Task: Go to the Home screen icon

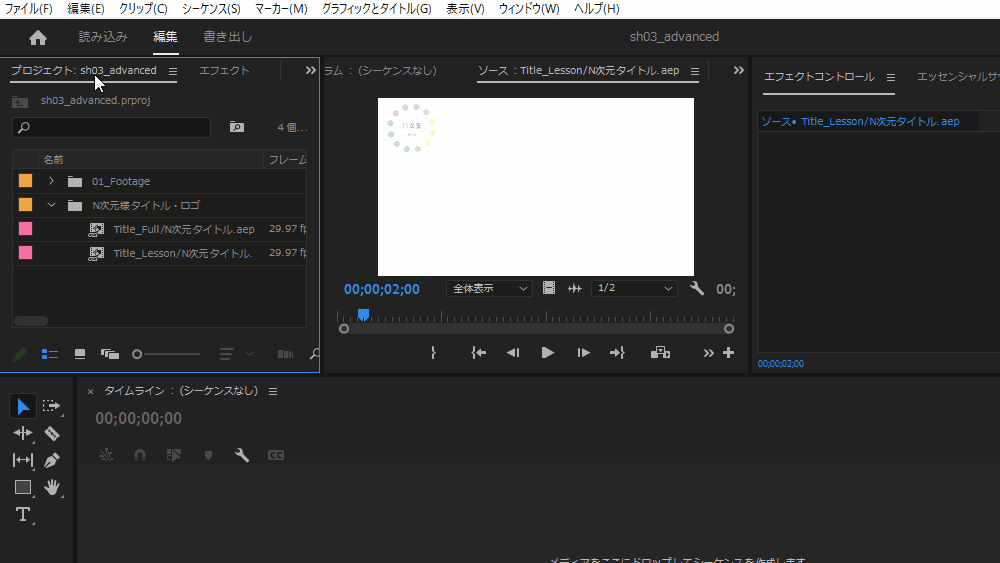Action: point(38,38)
